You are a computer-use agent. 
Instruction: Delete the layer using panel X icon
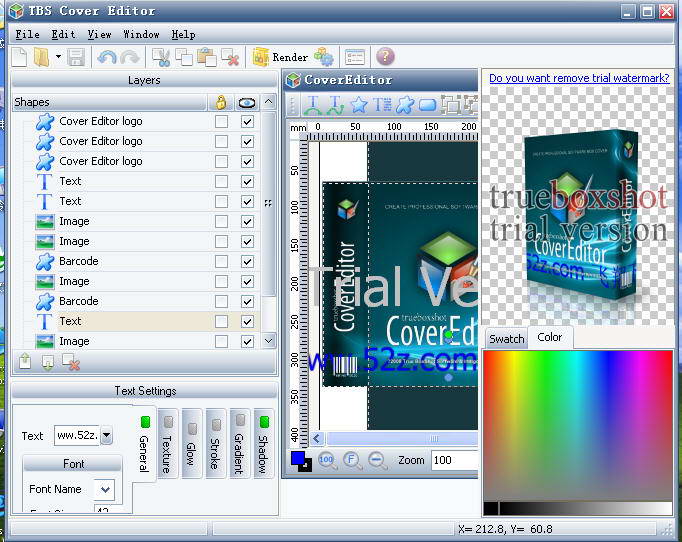pos(71,362)
